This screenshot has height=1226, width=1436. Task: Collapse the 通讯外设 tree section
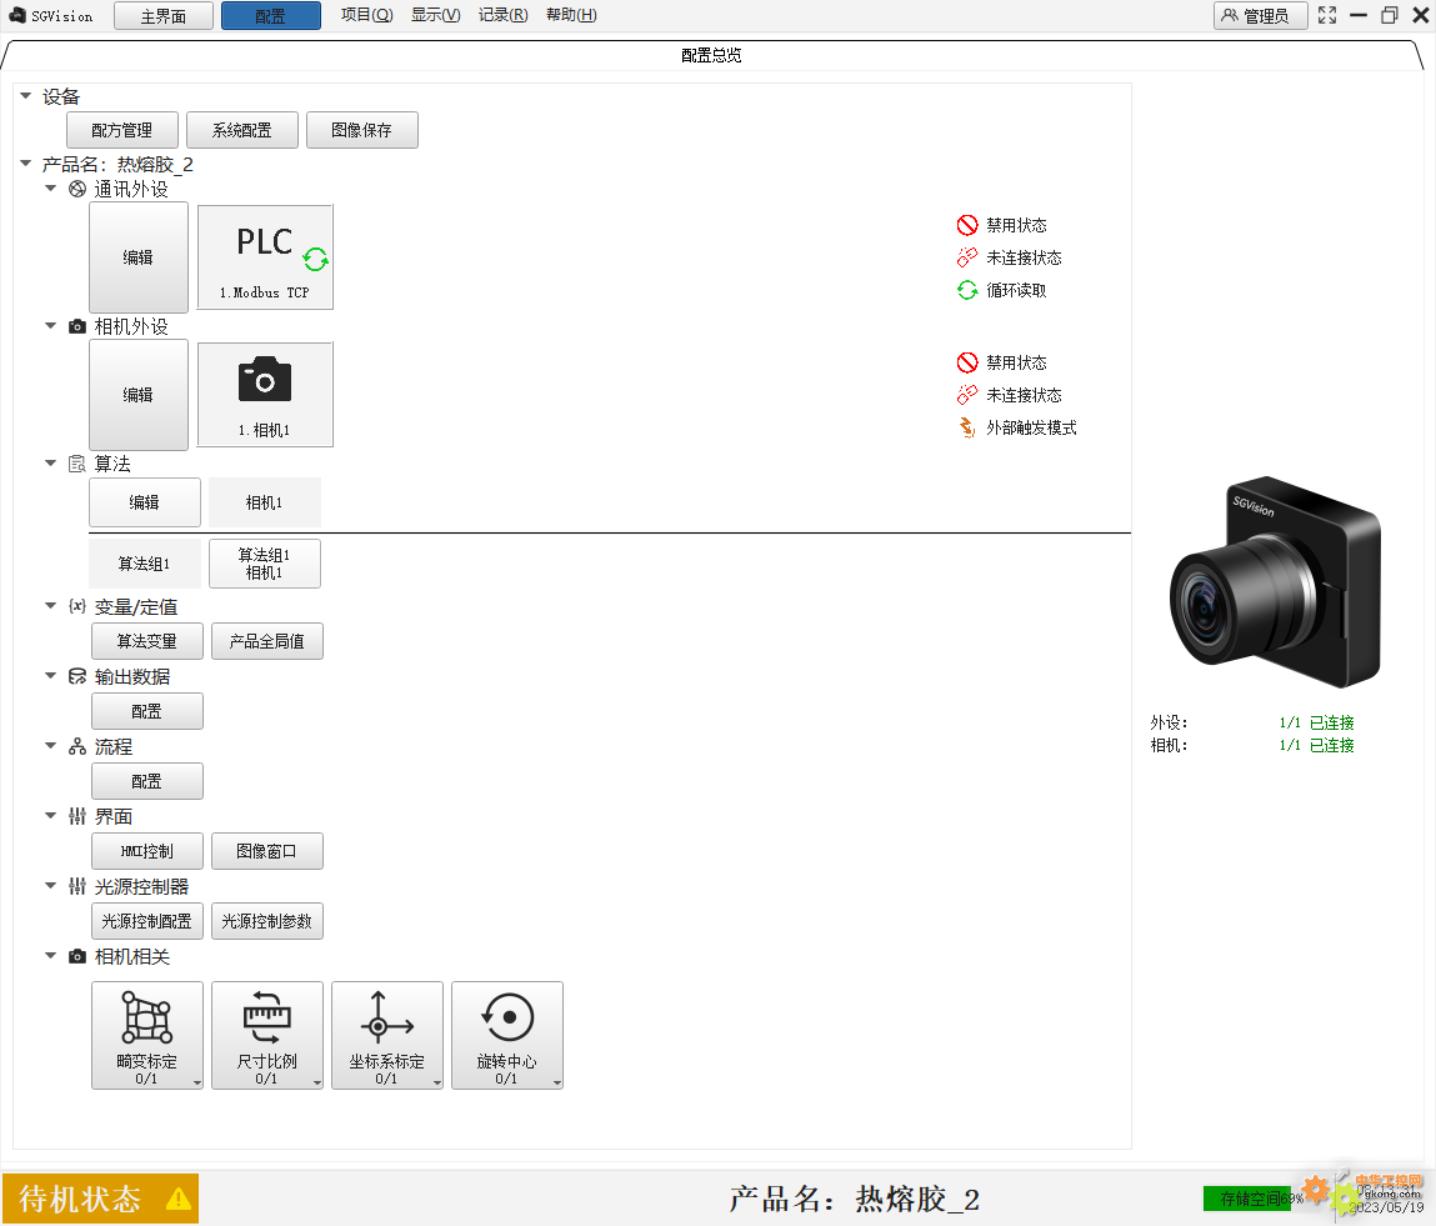pyautogui.click(x=51, y=188)
